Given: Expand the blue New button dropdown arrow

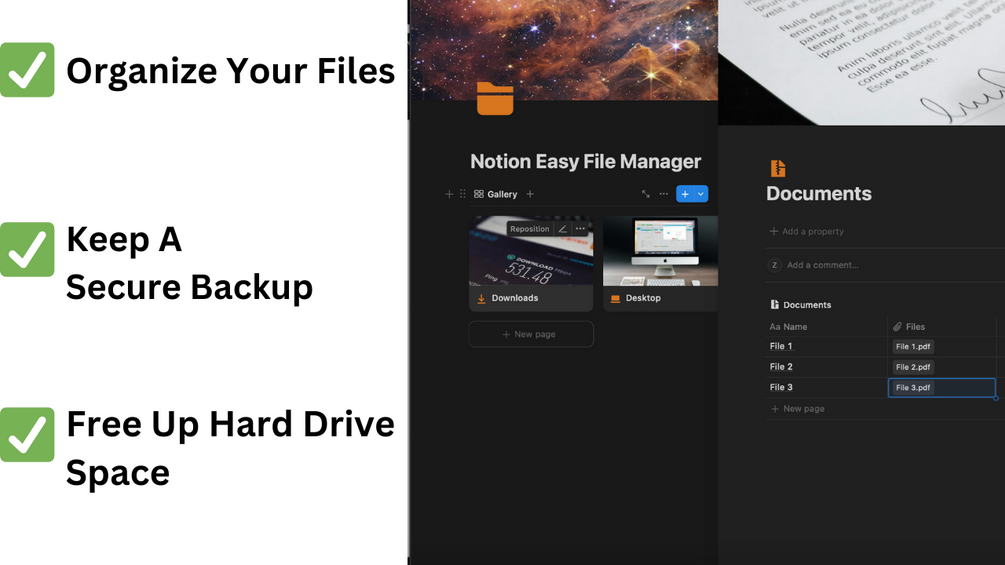Looking at the screenshot, I should [701, 194].
